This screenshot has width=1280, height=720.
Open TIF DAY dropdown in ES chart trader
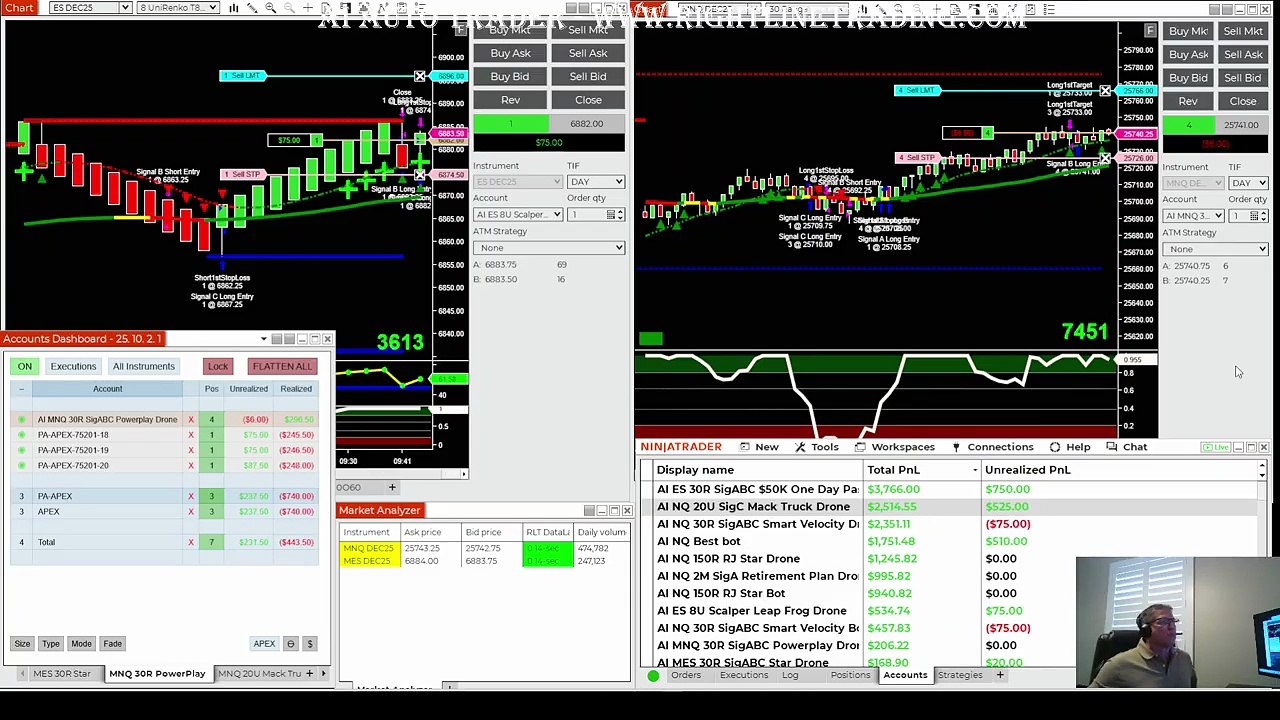click(596, 182)
